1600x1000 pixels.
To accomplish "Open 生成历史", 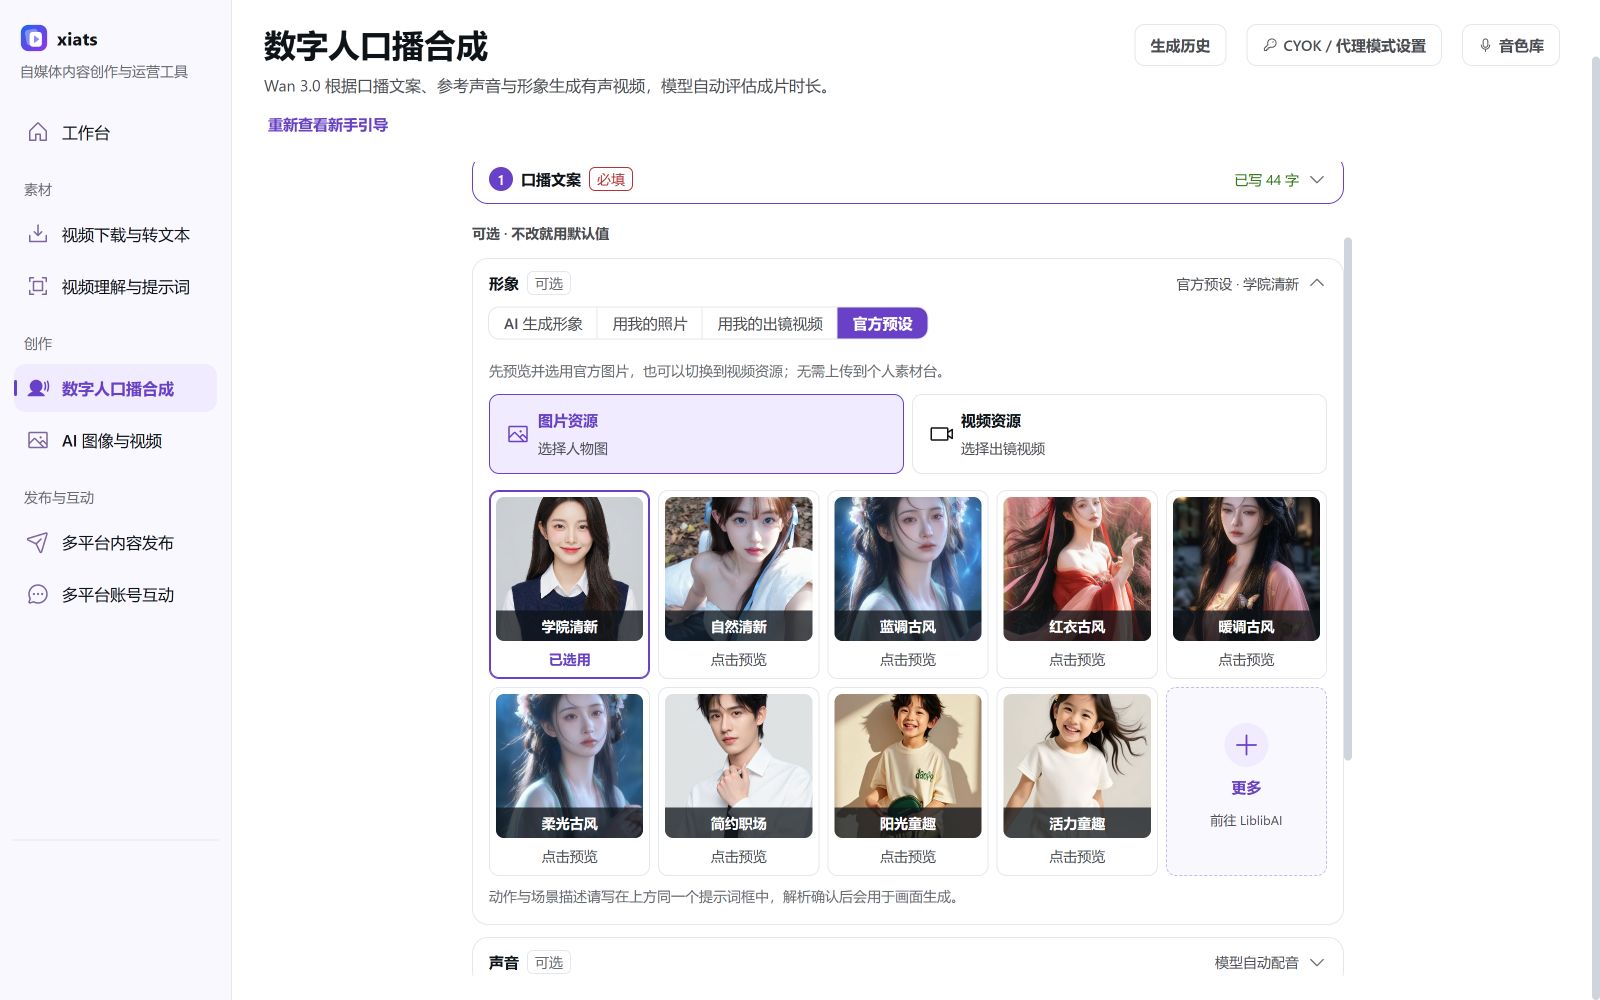I will click(x=1180, y=45).
